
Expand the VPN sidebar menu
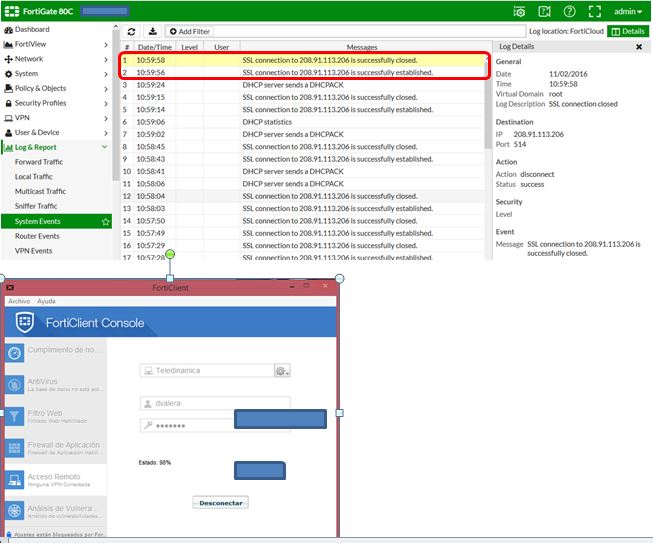[x=56, y=118]
